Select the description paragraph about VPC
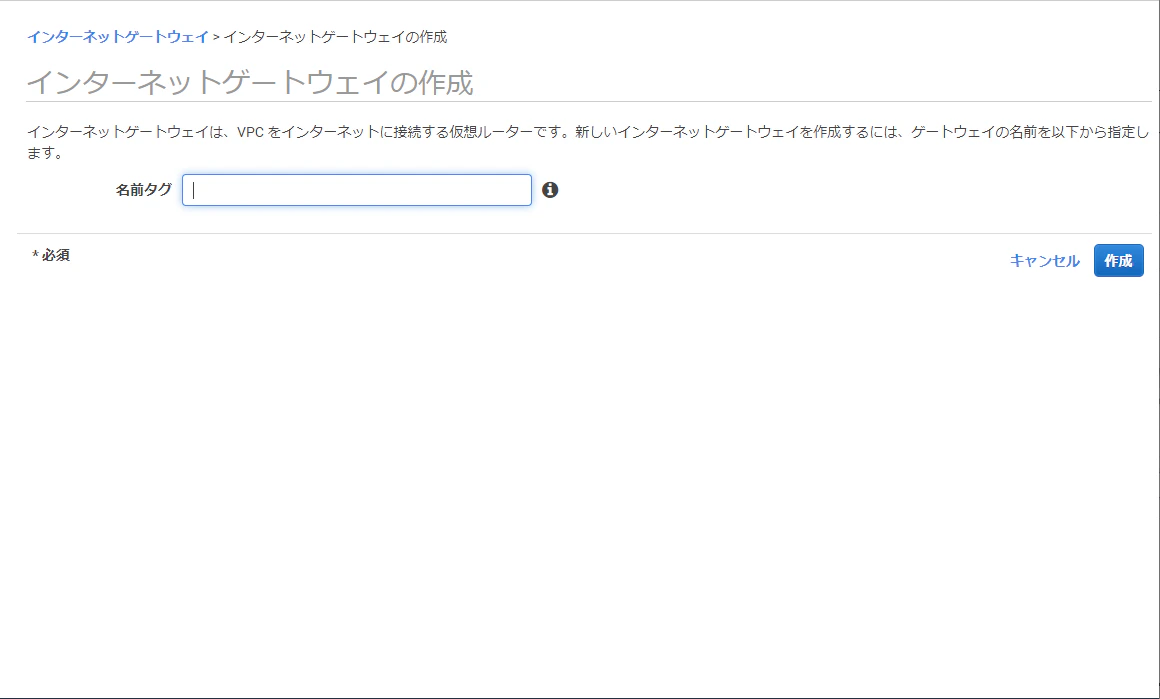The height and width of the screenshot is (699, 1160). tap(588, 142)
